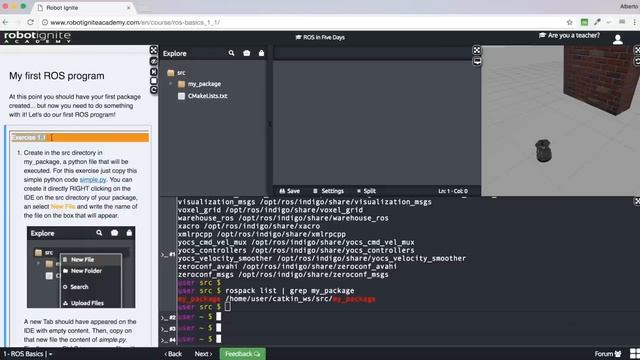Click the grid layout icon beside Forum
Image resolution: width=640 pixels, height=360 pixels.
click(635, 354)
